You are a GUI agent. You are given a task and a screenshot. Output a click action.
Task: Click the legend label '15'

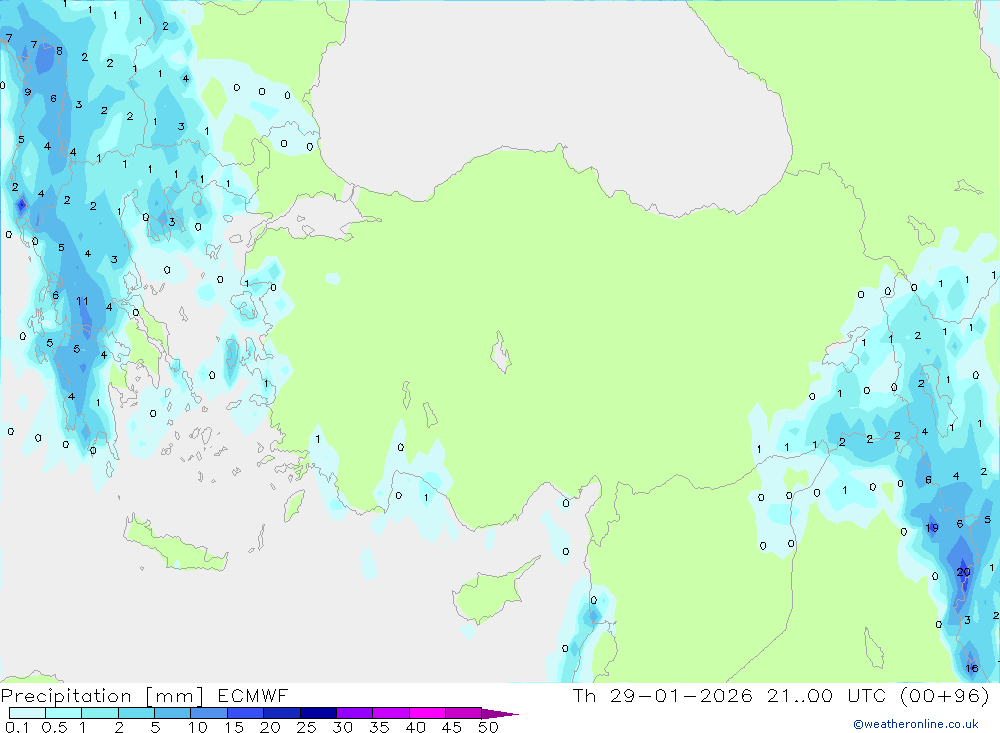pyautogui.click(x=234, y=727)
